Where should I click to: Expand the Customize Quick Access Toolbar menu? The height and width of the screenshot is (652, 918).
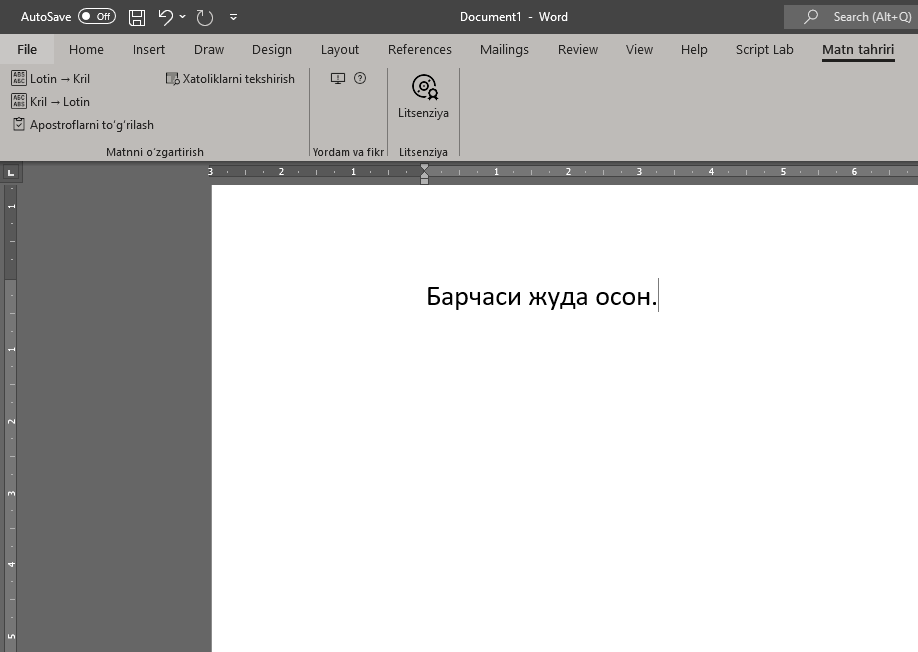[x=233, y=16]
